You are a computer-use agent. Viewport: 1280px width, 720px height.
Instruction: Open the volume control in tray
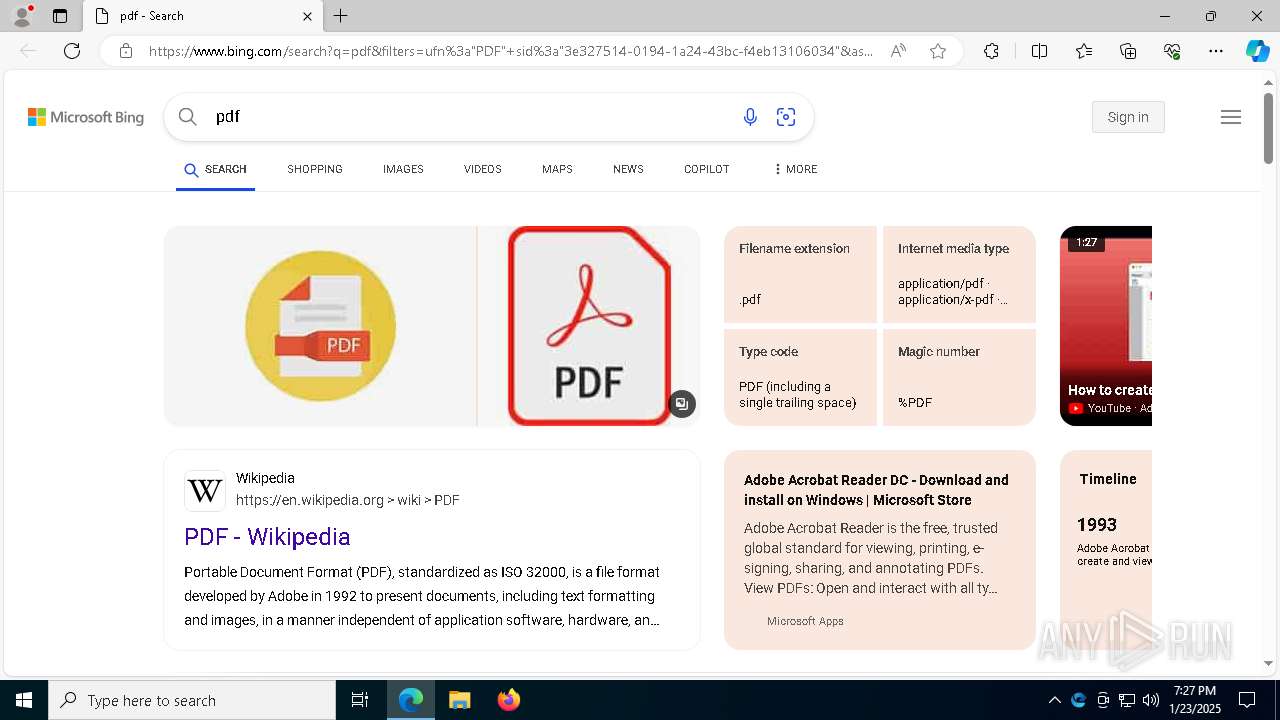click(x=1151, y=700)
